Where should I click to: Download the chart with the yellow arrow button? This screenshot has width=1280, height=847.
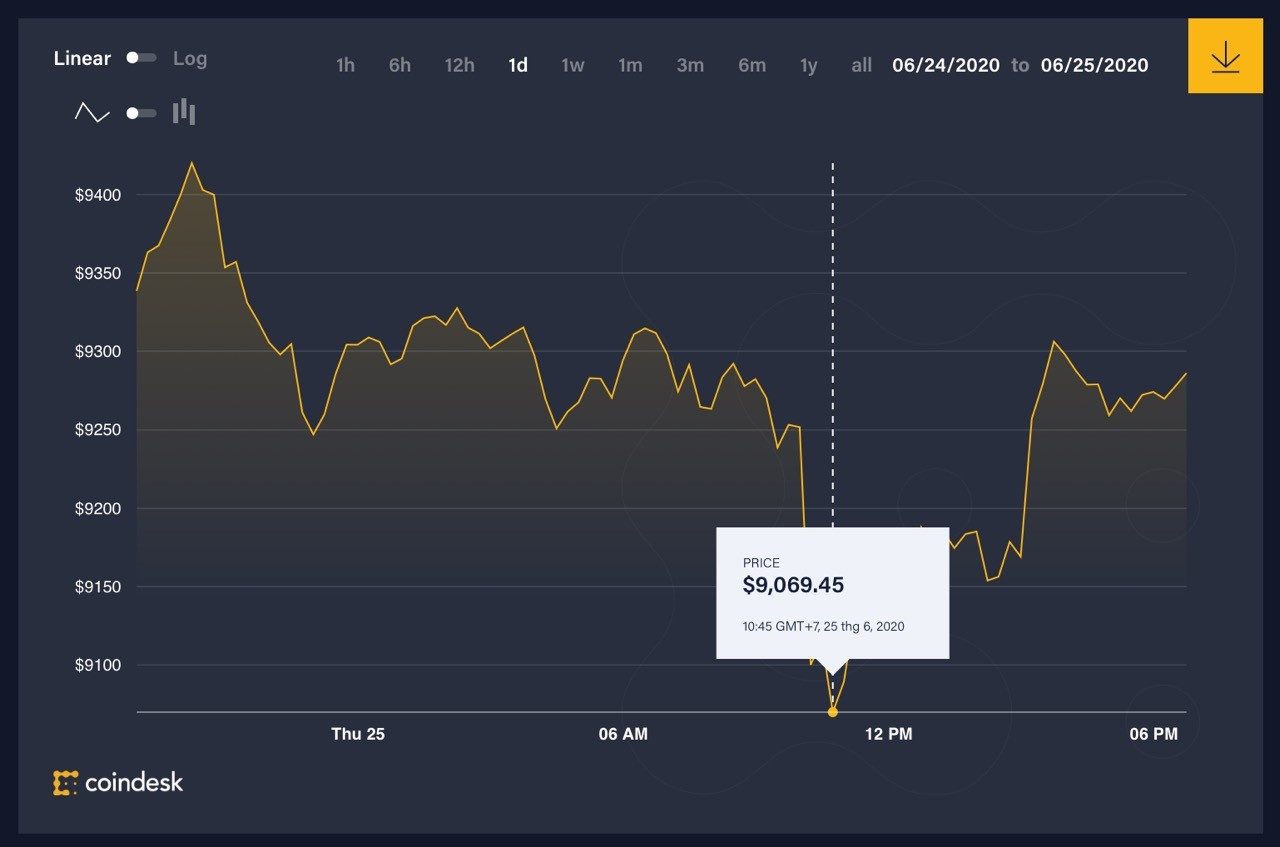(x=1225, y=56)
